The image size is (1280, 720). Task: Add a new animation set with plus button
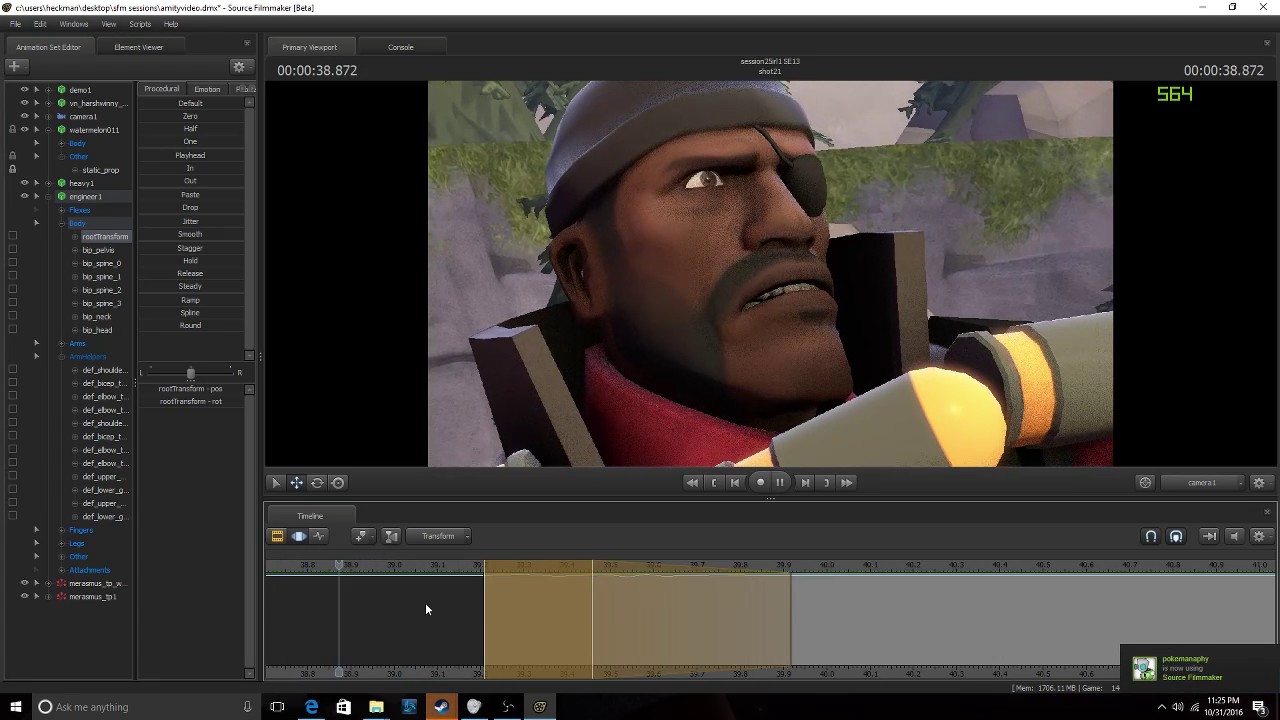pos(14,66)
